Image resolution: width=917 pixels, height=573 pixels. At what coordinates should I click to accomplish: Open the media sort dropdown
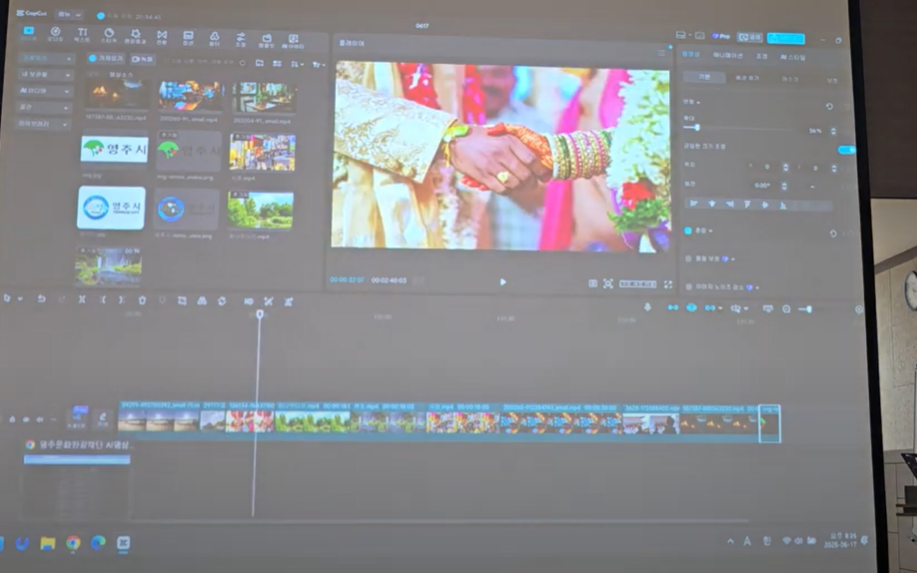pyautogui.click(x=297, y=64)
